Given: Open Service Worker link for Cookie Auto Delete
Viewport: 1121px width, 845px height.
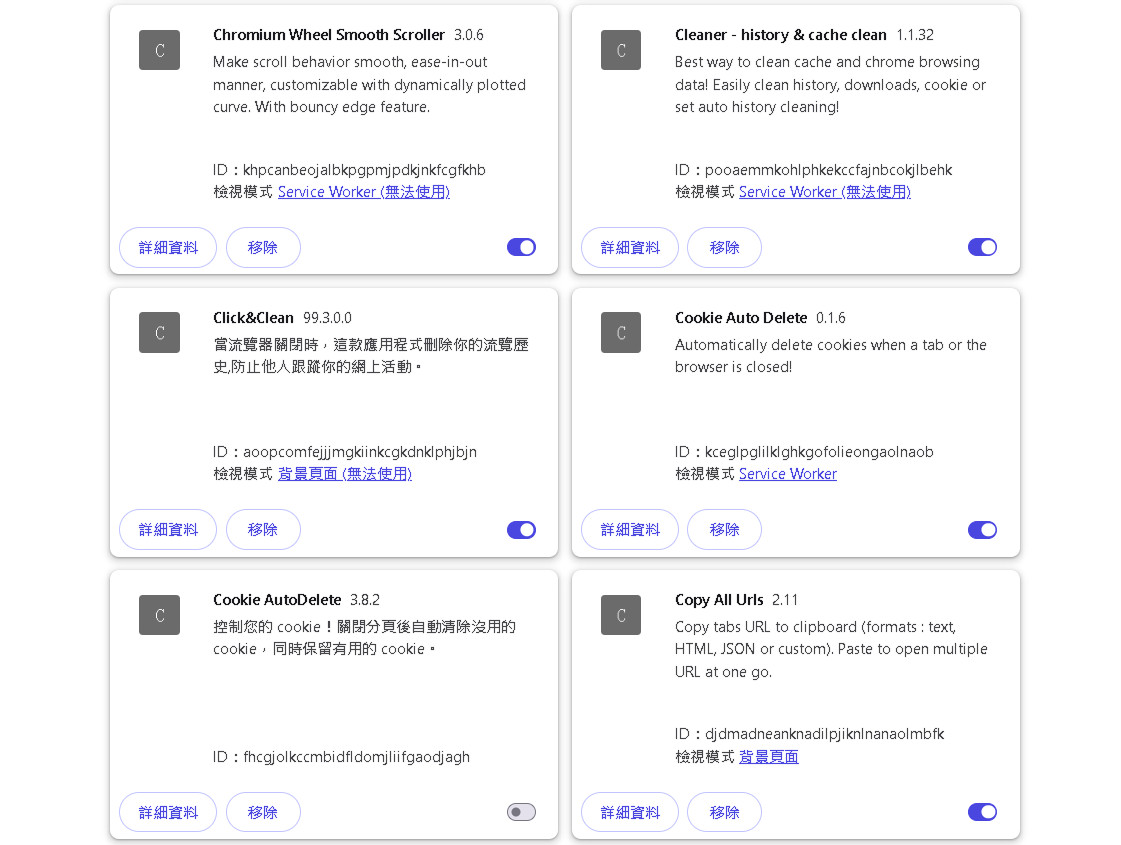Looking at the screenshot, I should 787,474.
